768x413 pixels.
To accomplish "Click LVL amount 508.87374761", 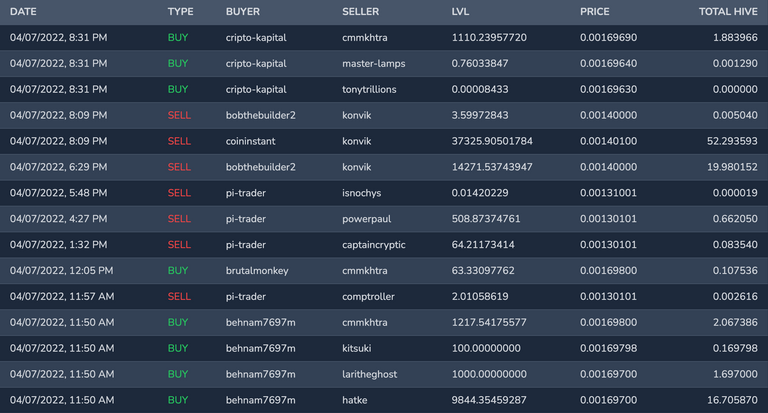I will point(486,219).
